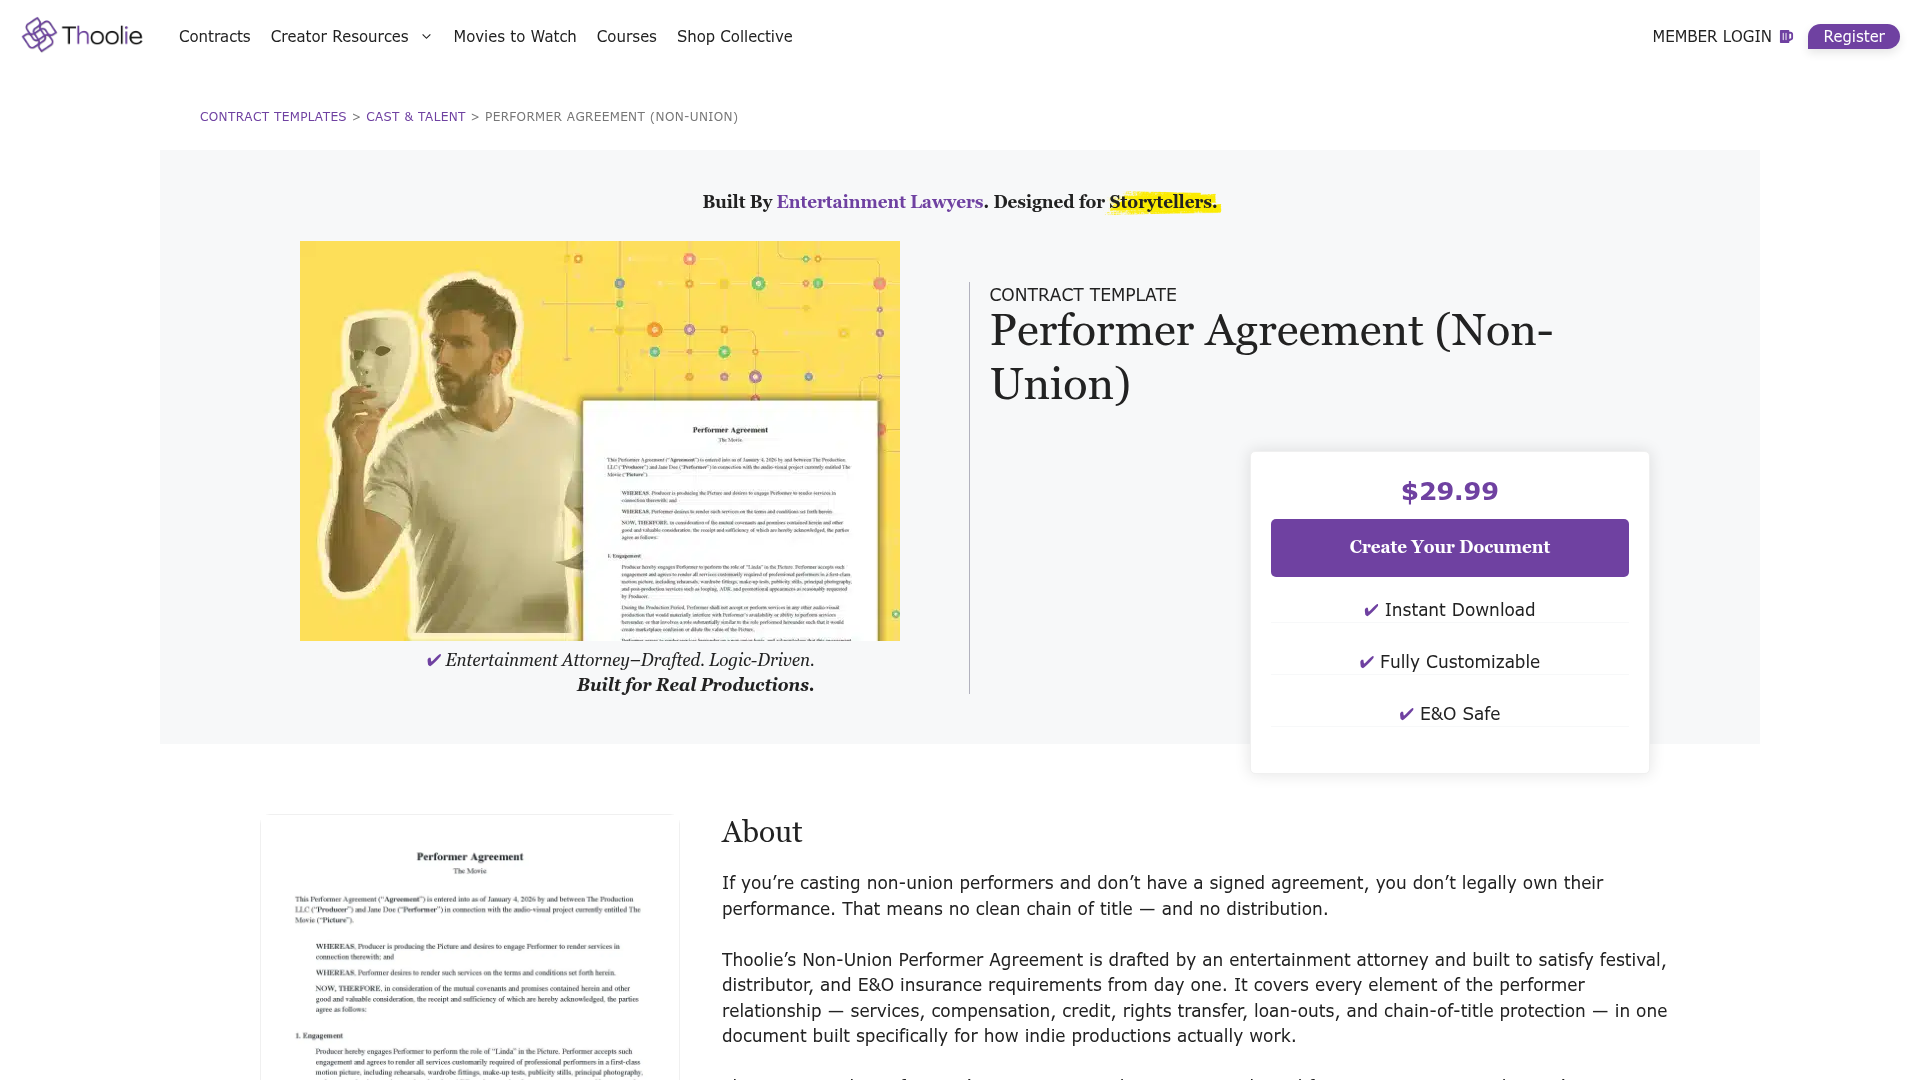Click the About heading
Screen dimensions: 1920x1080
(x=762, y=832)
